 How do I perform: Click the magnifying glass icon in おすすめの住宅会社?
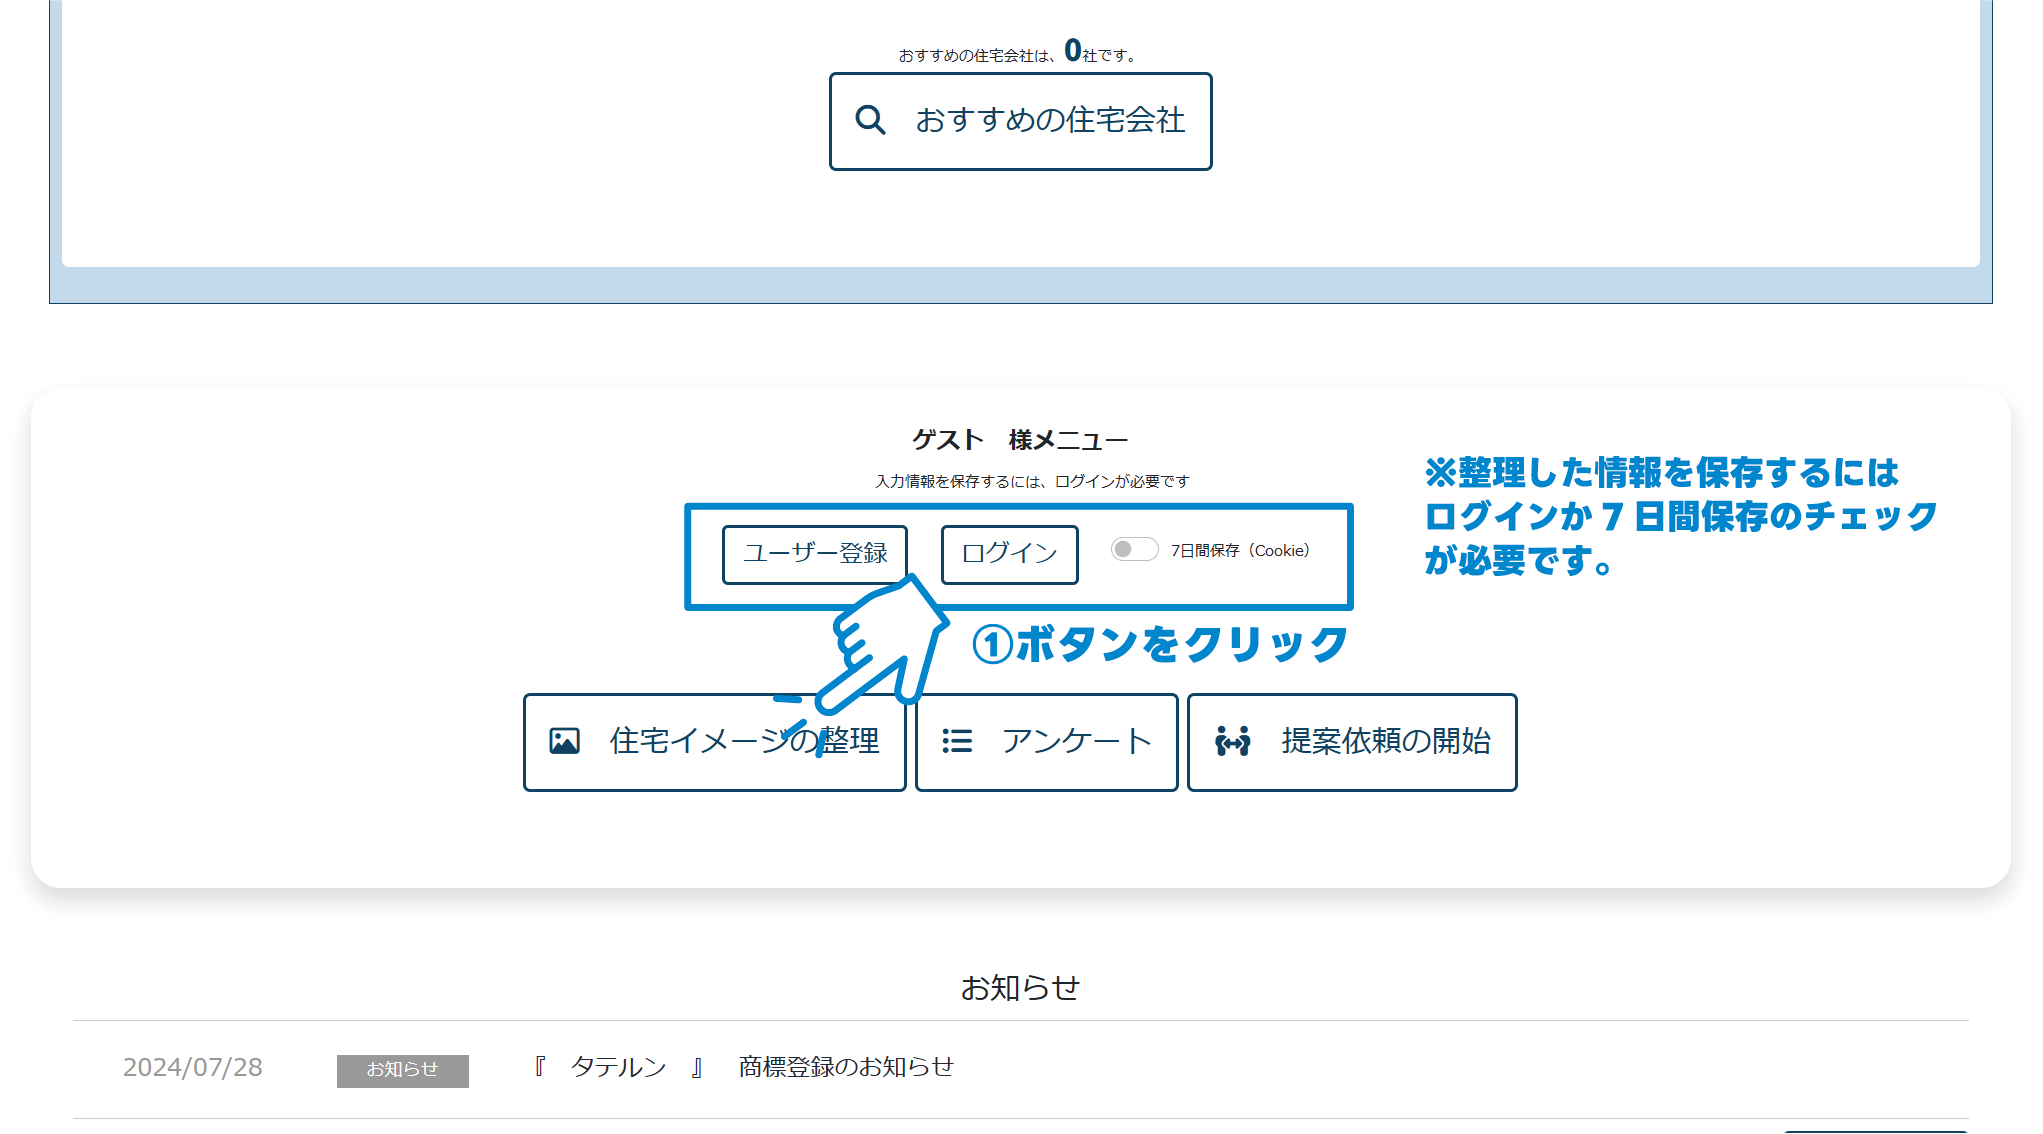pos(869,119)
